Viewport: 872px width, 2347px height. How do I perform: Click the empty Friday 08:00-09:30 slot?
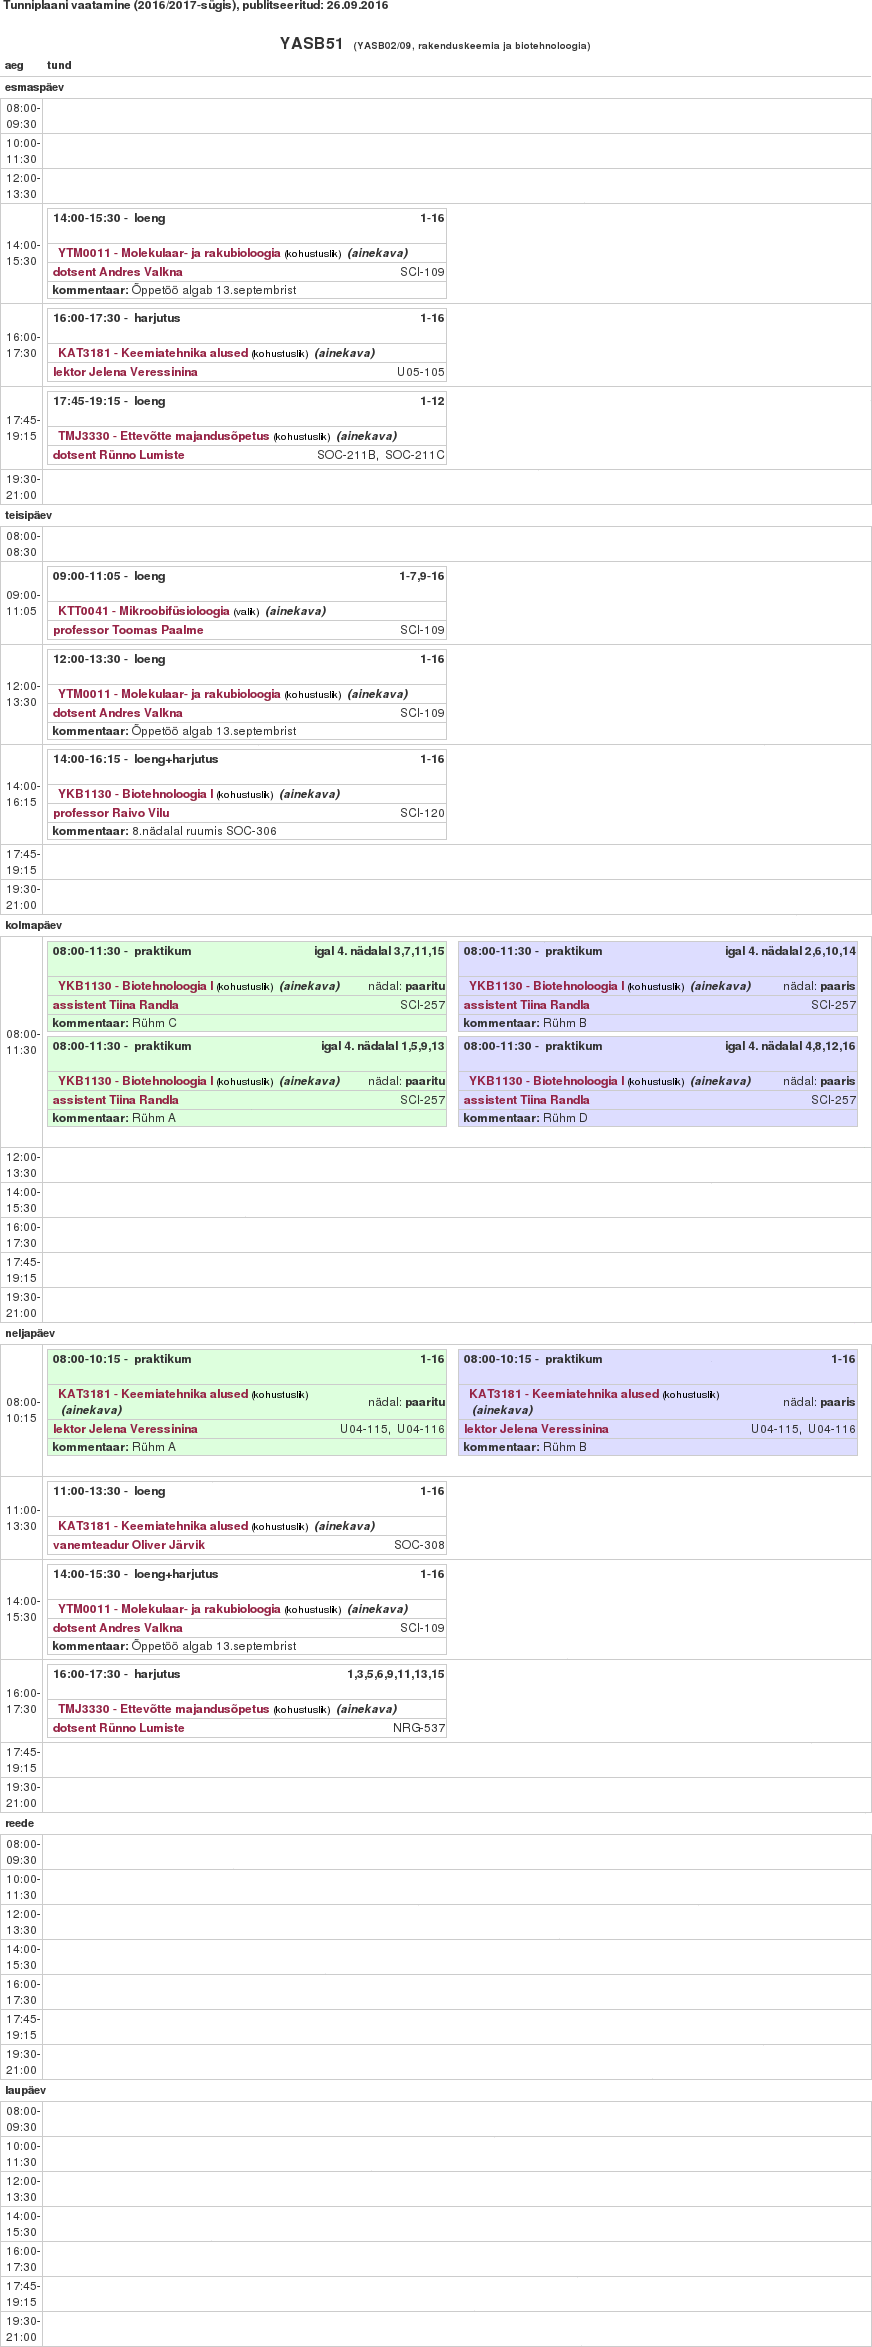click(x=456, y=1852)
